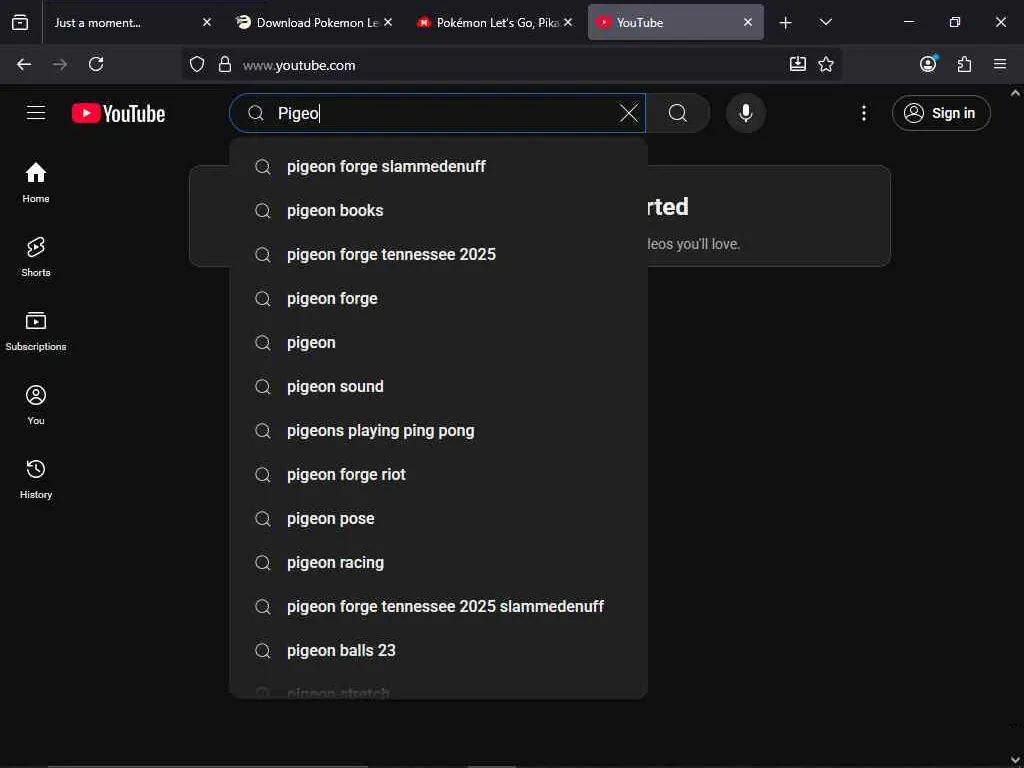The height and width of the screenshot is (768, 1024).
Task: Click the install/save page icon in address bar
Action: 797,64
